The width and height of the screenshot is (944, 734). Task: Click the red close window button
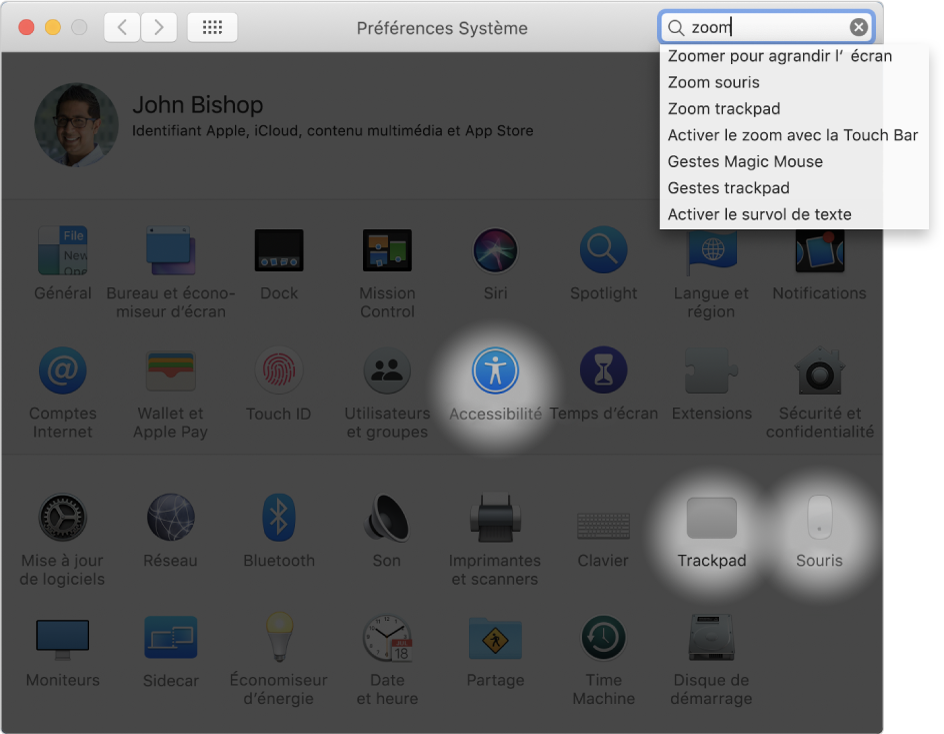click(x=26, y=27)
